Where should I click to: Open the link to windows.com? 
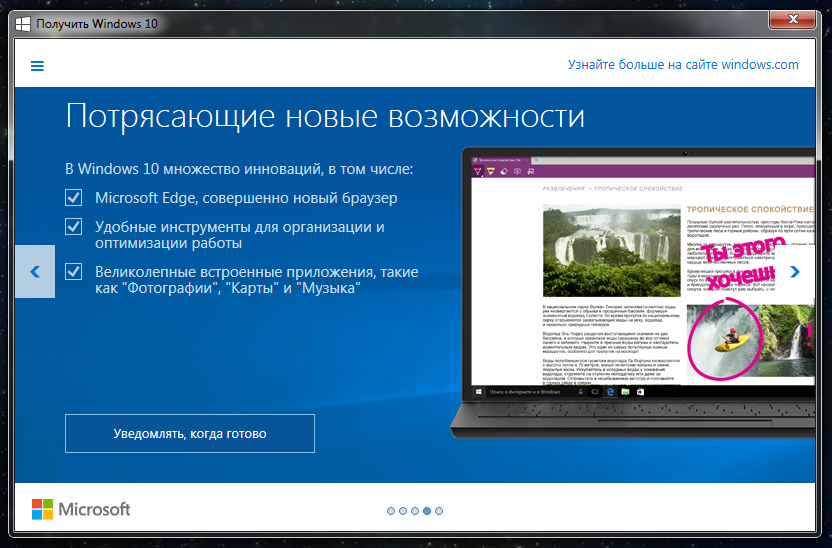pos(683,65)
